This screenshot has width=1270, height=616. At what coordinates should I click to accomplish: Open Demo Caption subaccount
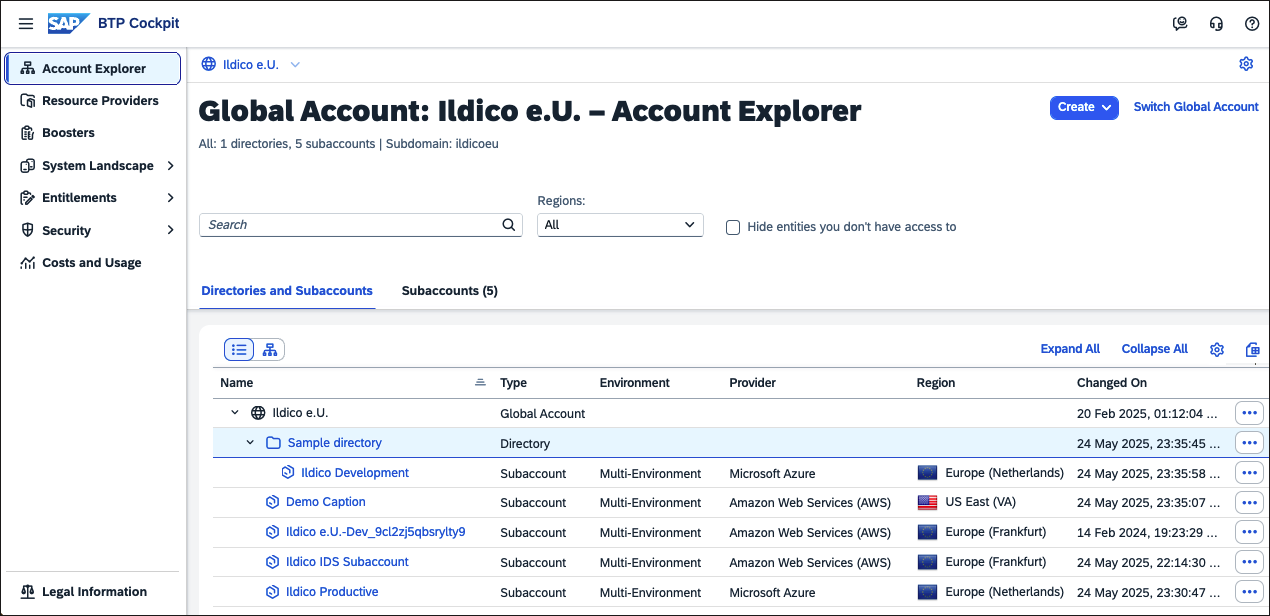coord(326,502)
